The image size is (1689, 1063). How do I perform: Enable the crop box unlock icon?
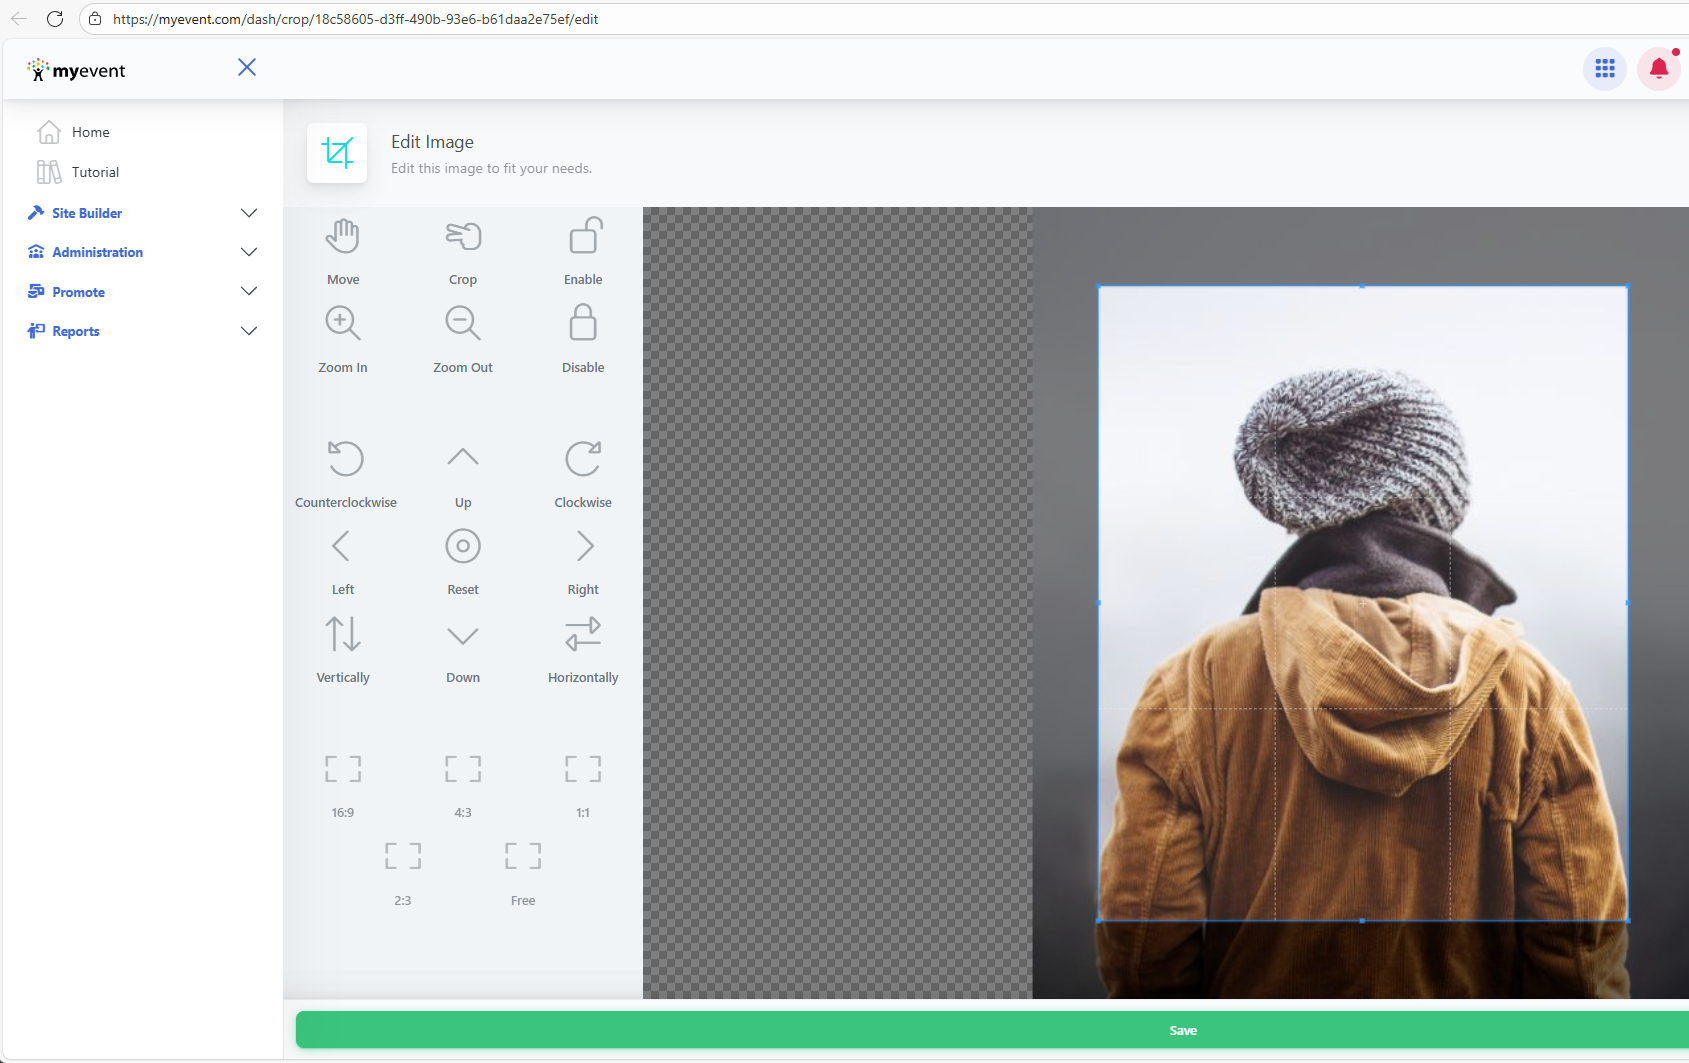(583, 237)
